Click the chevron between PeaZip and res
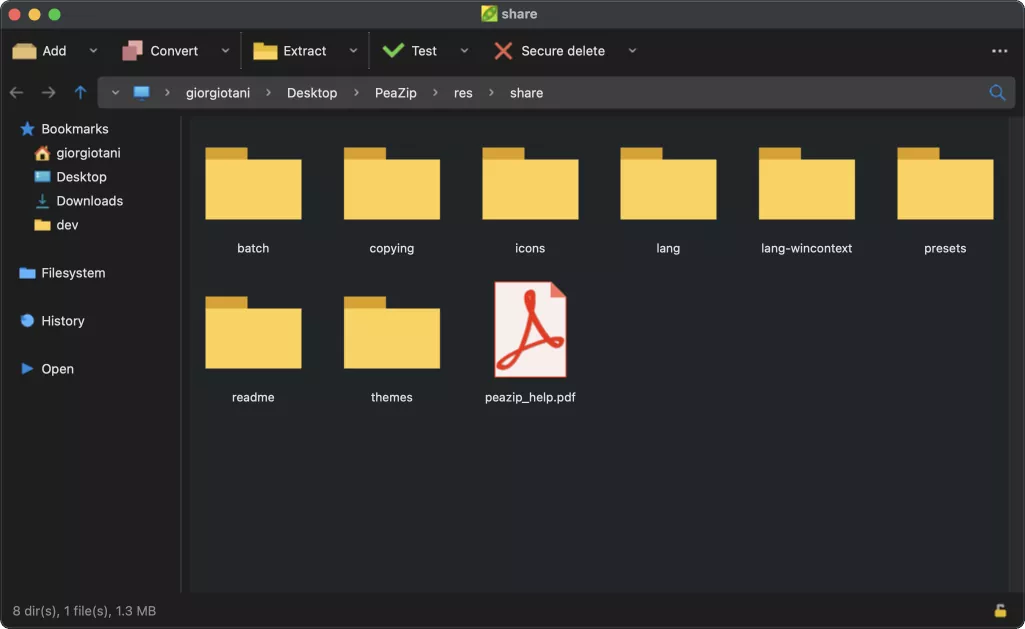 pyautogui.click(x=435, y=93)
